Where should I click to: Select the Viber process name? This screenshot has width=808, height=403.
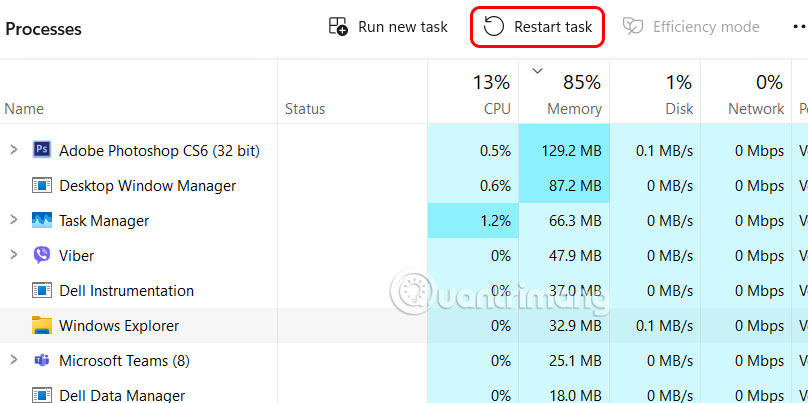pyautogui.click(x=77, y=256)
